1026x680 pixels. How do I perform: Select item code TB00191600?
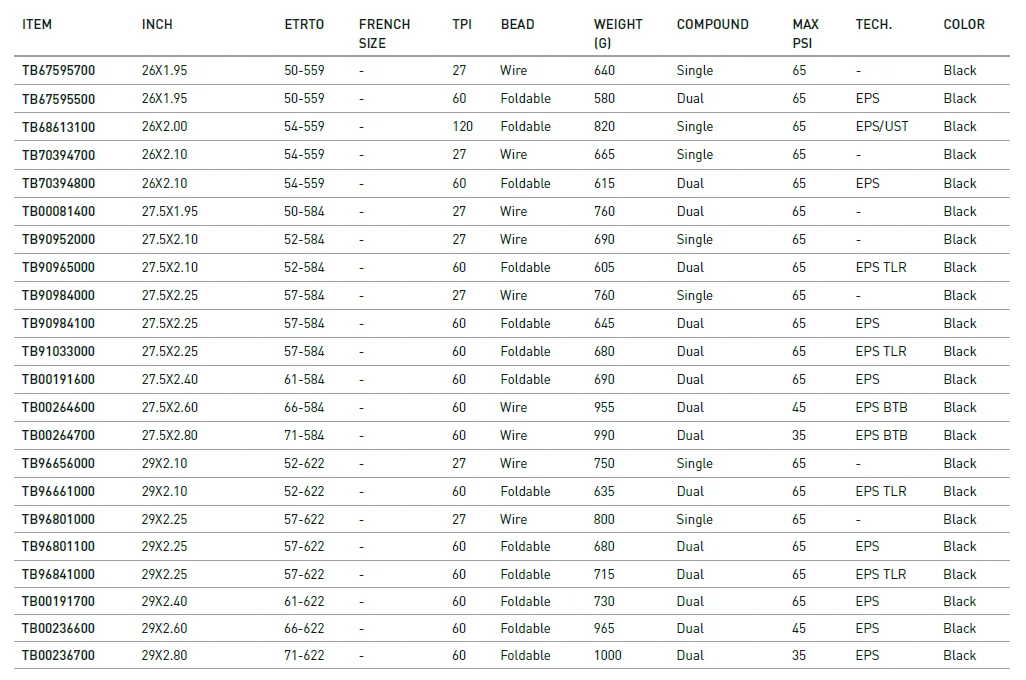pos(59,379)
